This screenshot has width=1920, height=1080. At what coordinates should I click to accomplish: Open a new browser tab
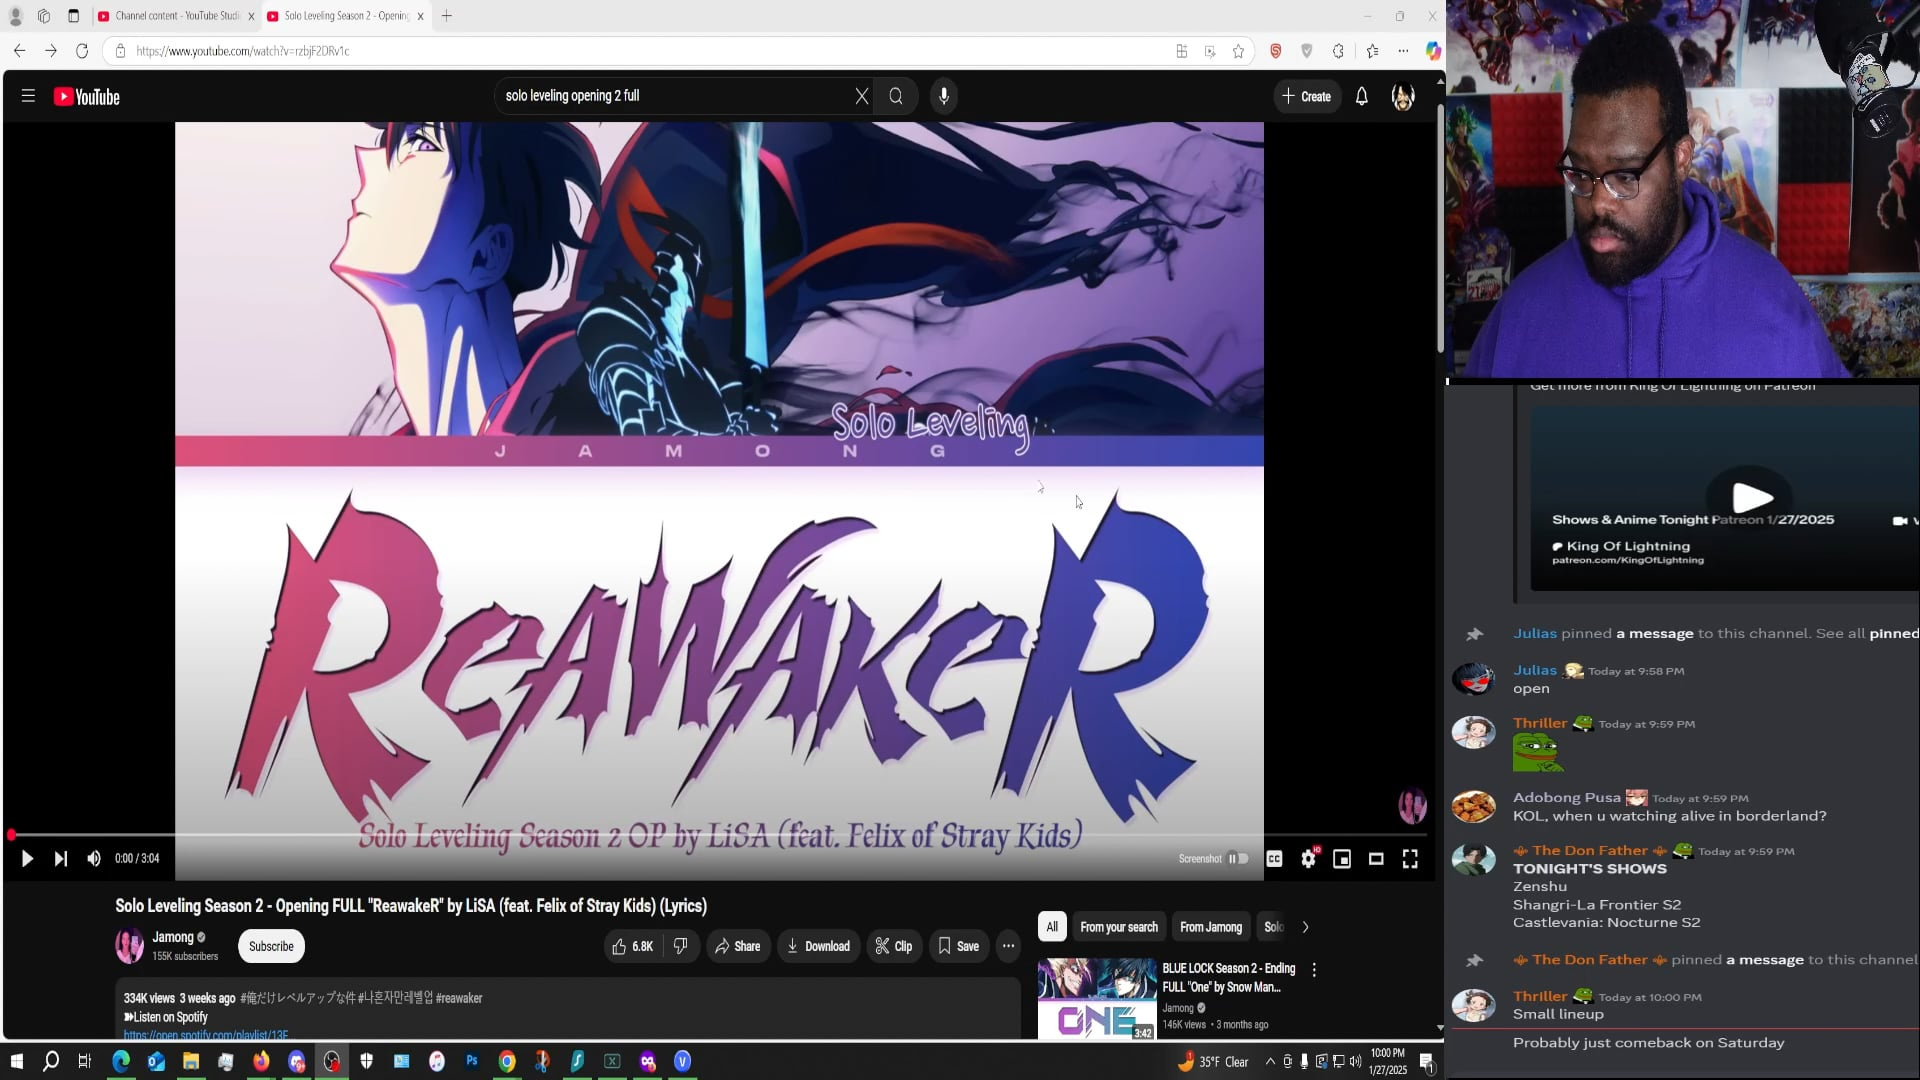tap(447, 16)
